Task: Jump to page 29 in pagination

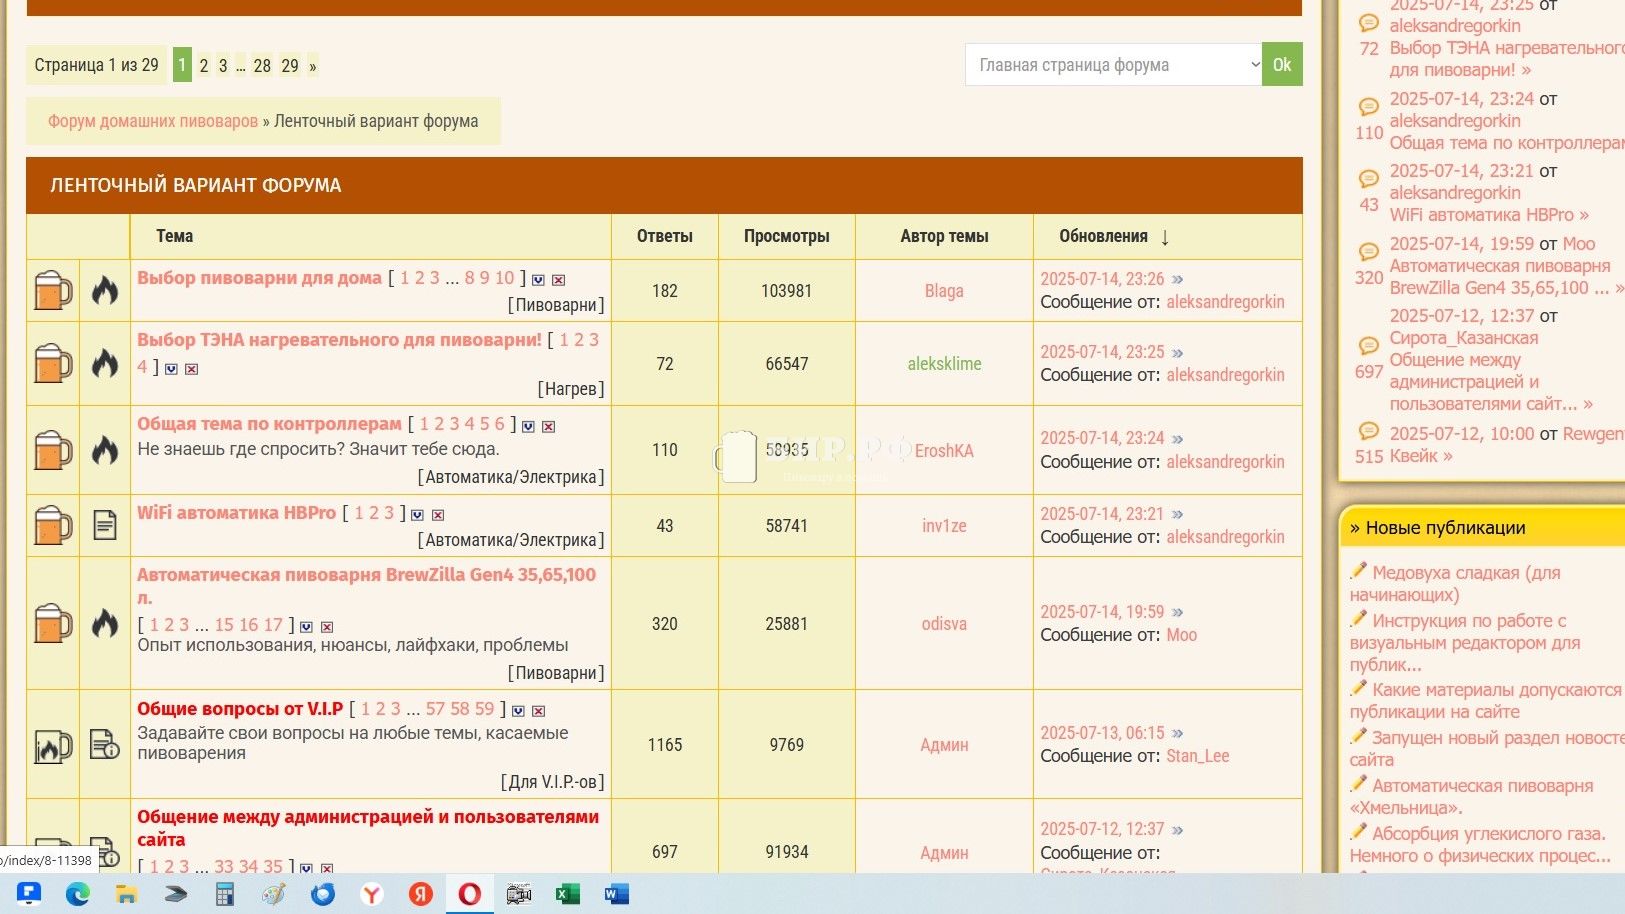Action: tap(290, 66)
